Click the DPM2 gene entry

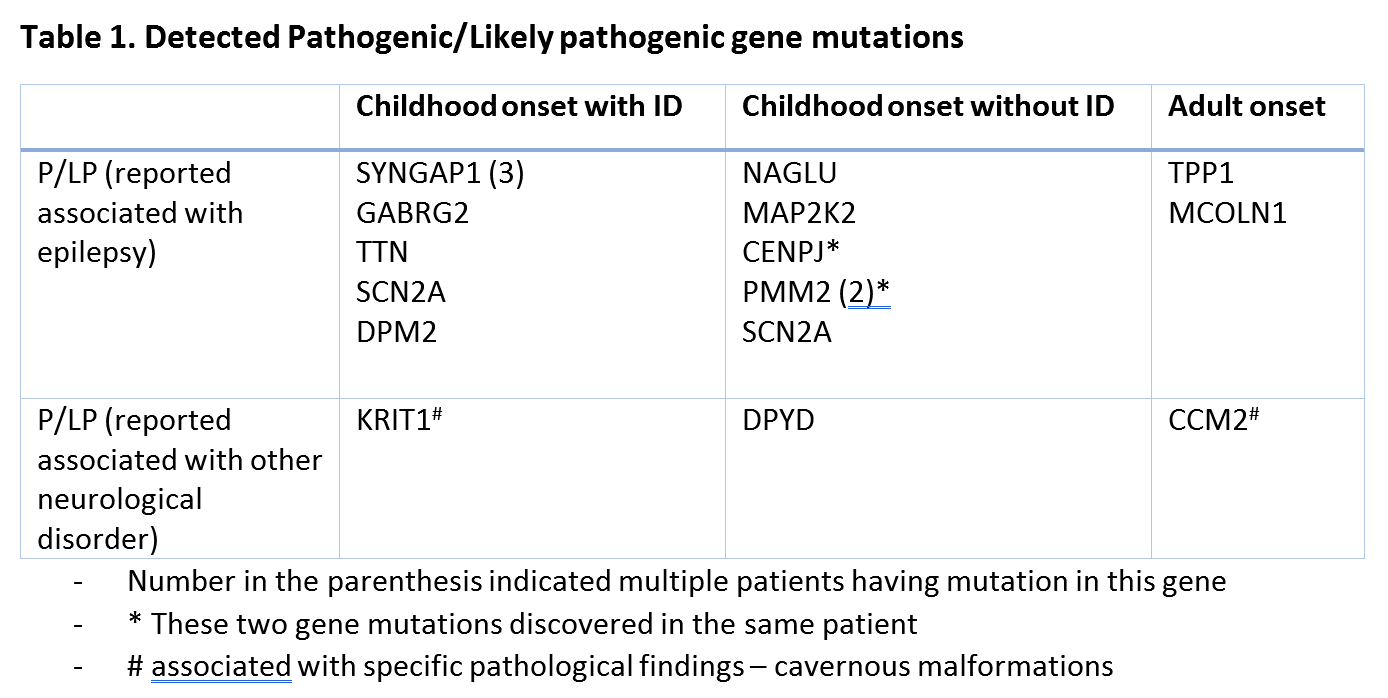(x=396, y=332)
